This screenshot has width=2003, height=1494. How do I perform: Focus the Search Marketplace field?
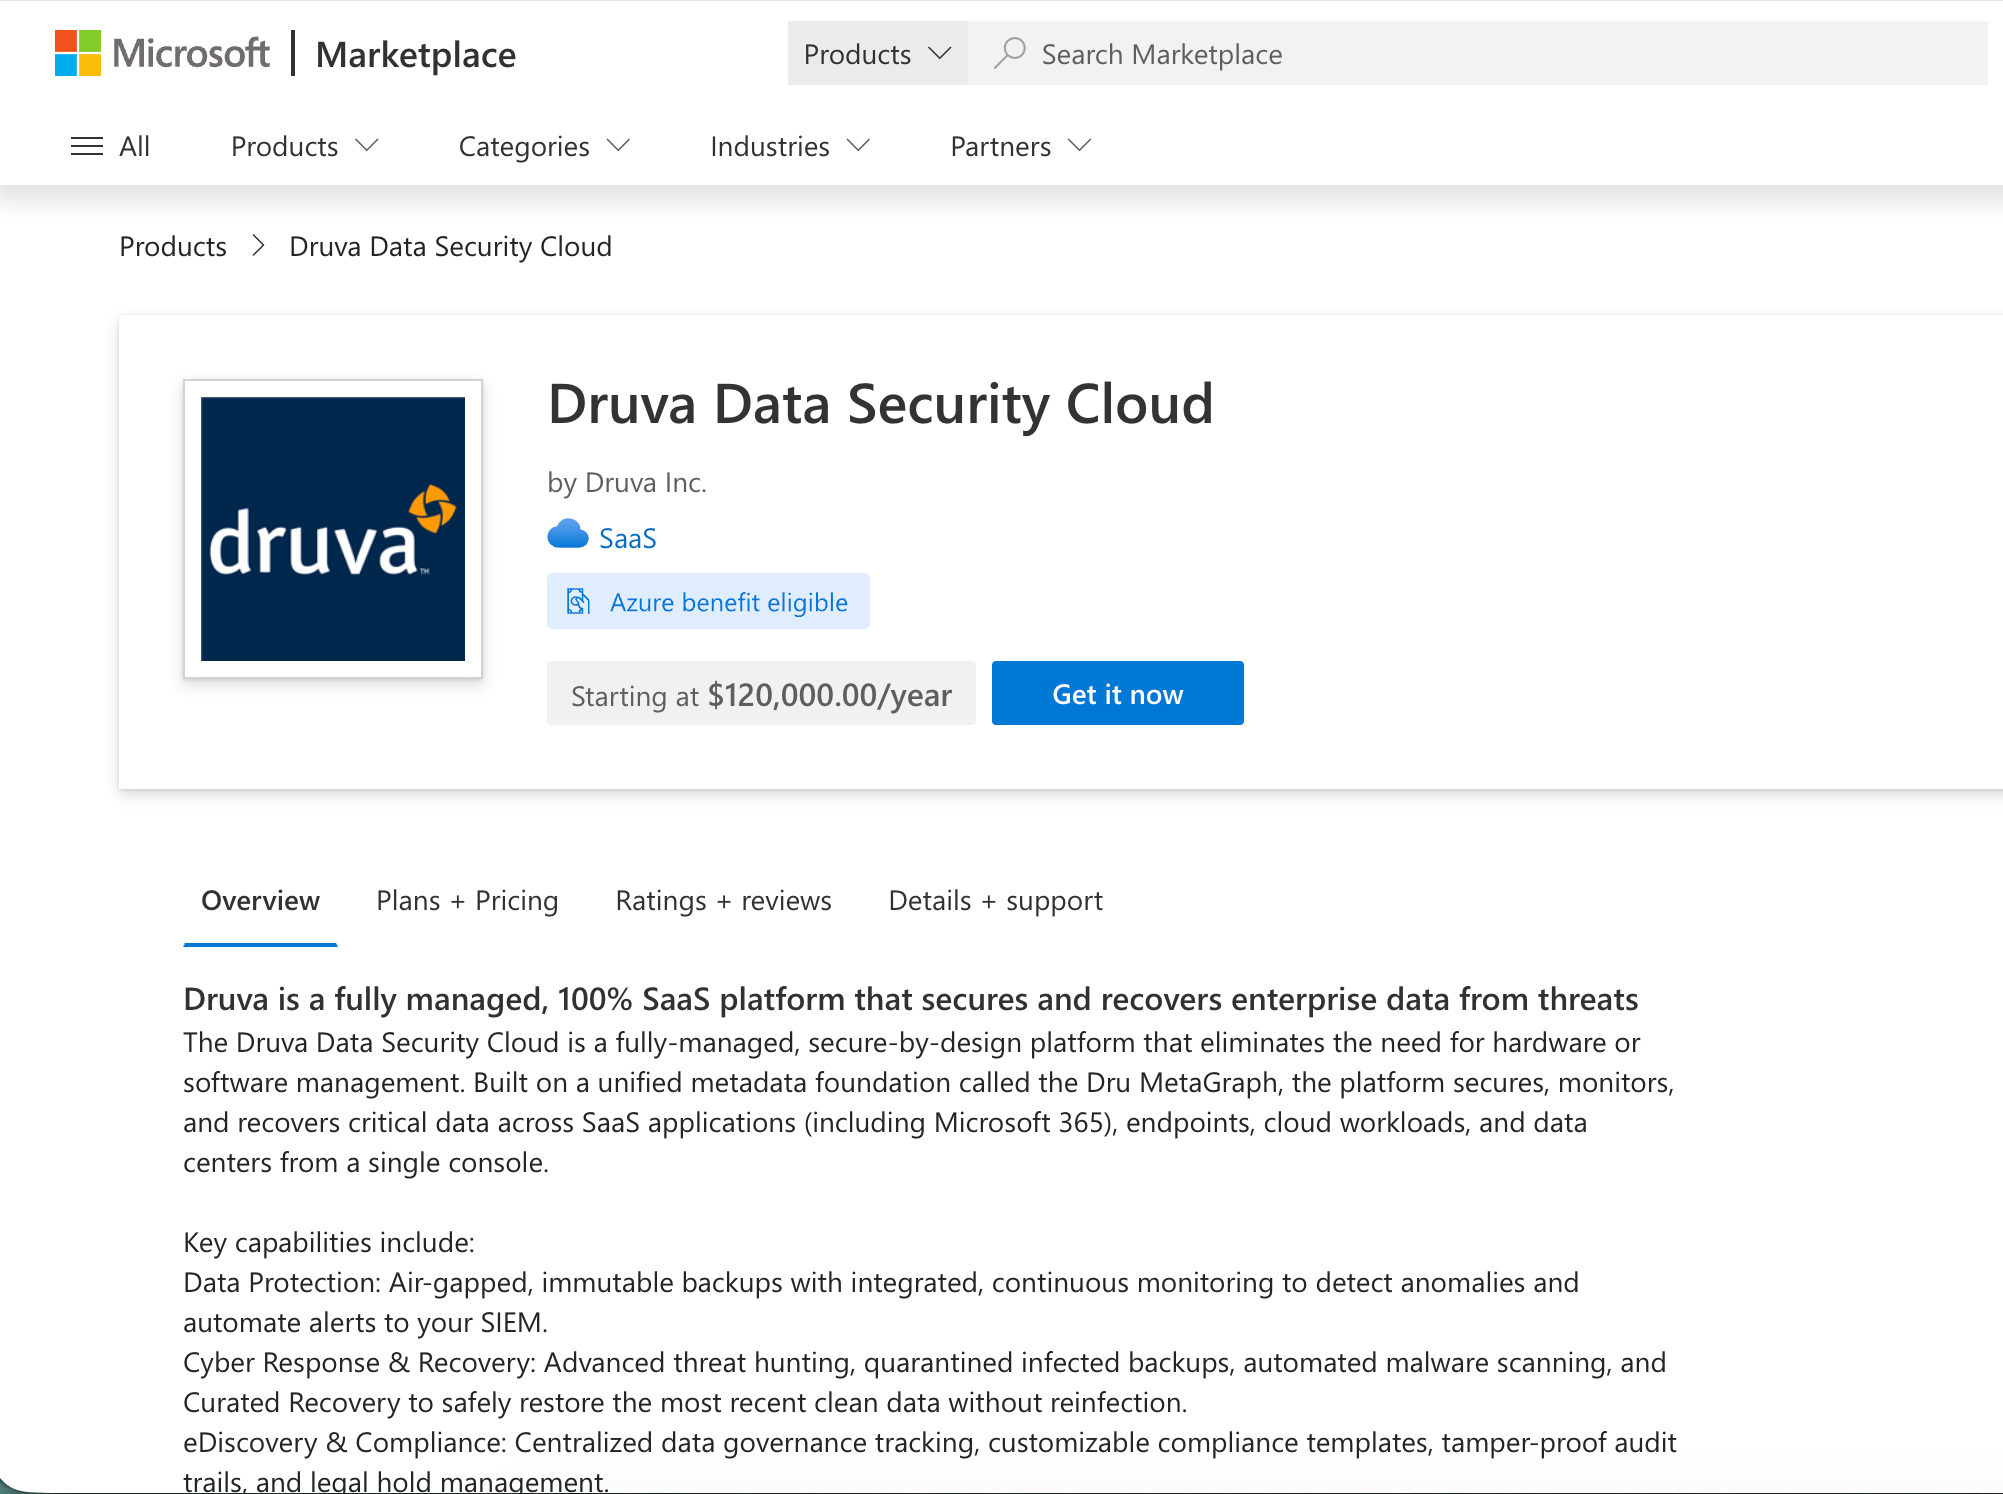coord(1477,53)
